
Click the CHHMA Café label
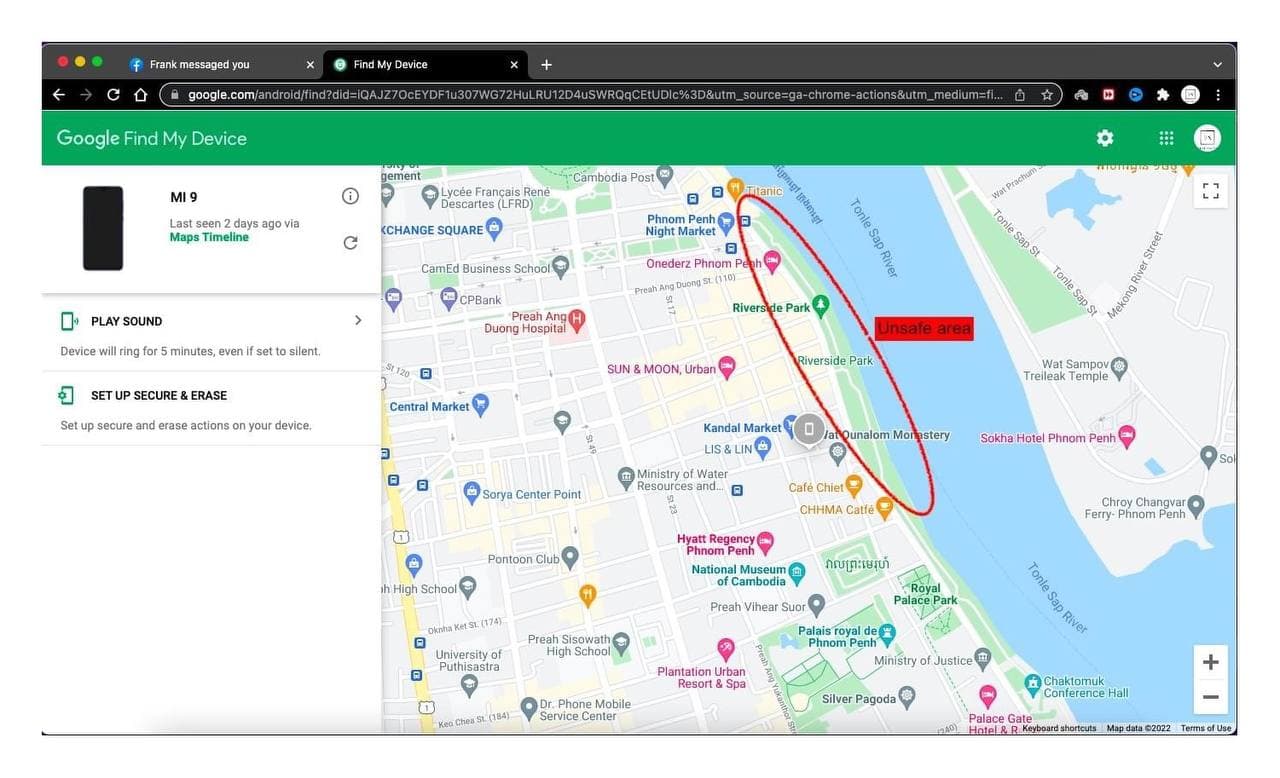837,510
